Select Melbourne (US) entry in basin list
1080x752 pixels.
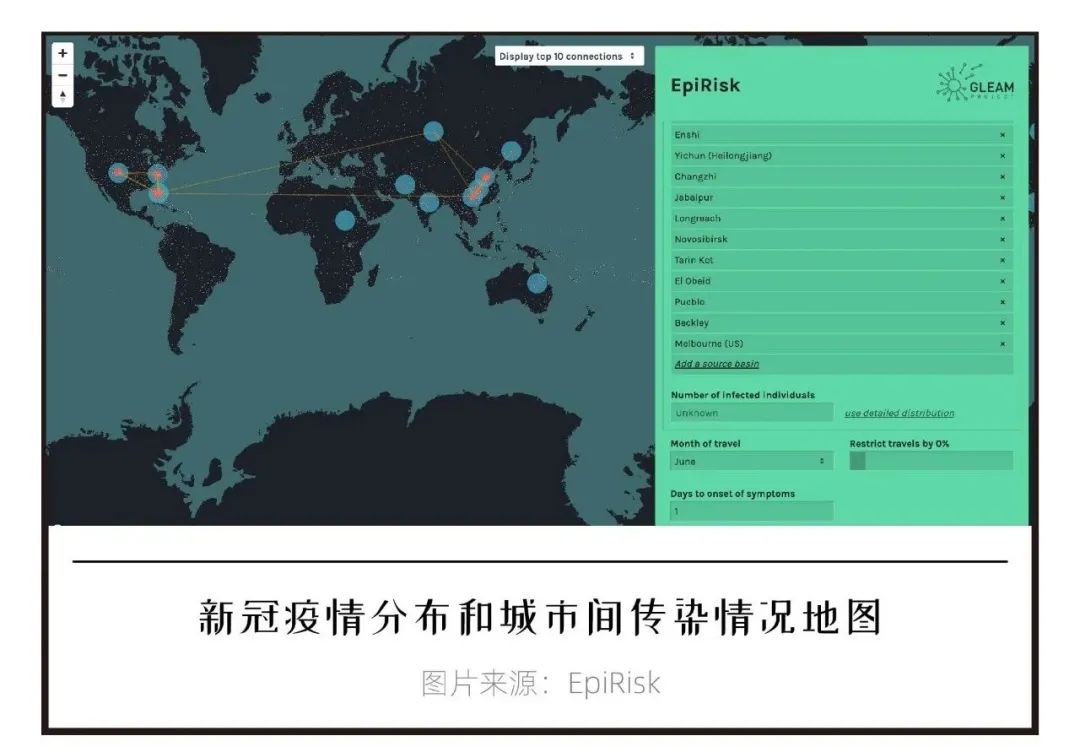(842, 344)
